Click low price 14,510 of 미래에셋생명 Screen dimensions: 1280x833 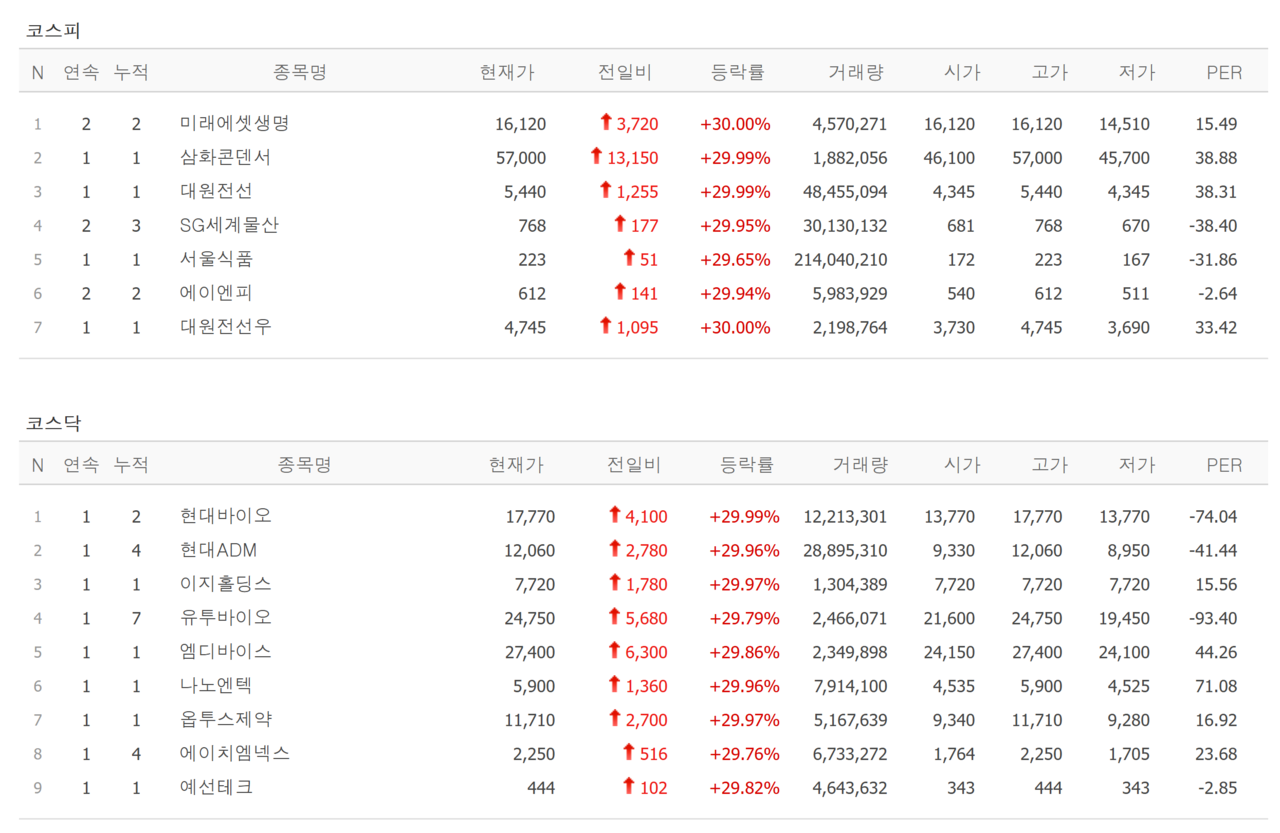pos(1124,124)
